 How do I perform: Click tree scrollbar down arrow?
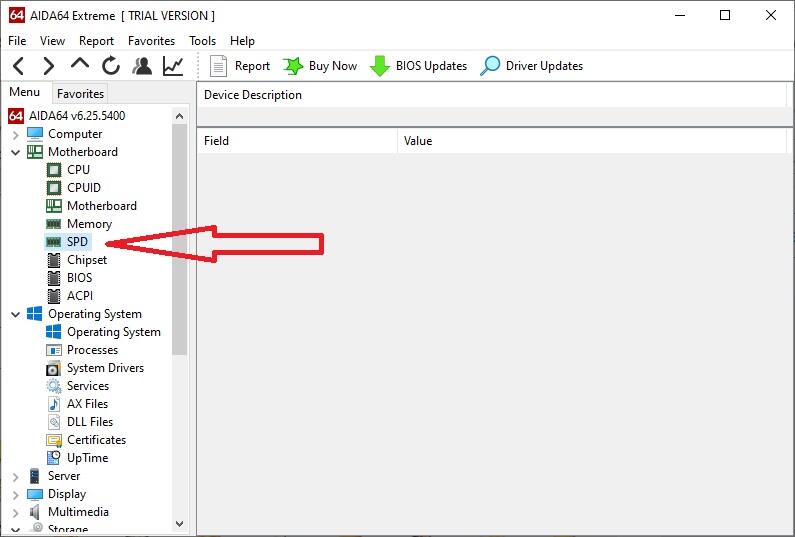179,524
